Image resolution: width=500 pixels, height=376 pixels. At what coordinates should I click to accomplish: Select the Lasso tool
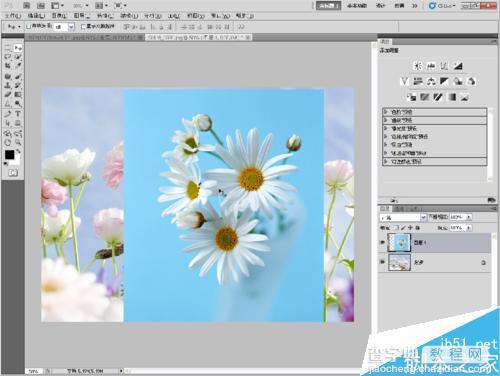coord(8,57)
